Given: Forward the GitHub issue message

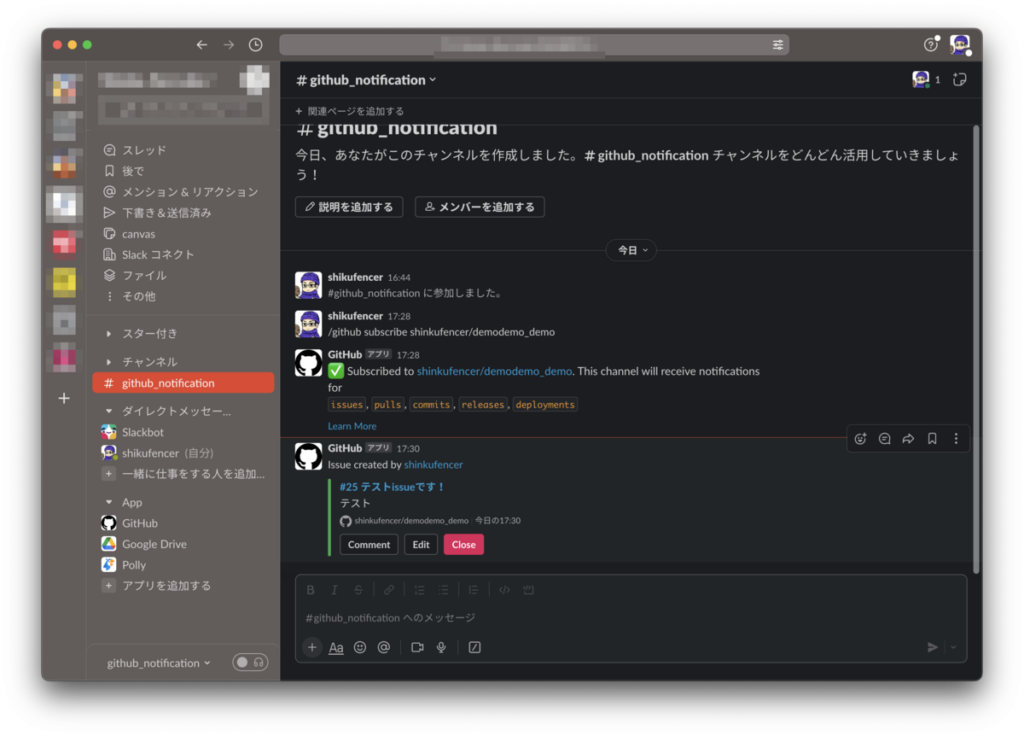Looking at the screenshot, I should (908, 439).
